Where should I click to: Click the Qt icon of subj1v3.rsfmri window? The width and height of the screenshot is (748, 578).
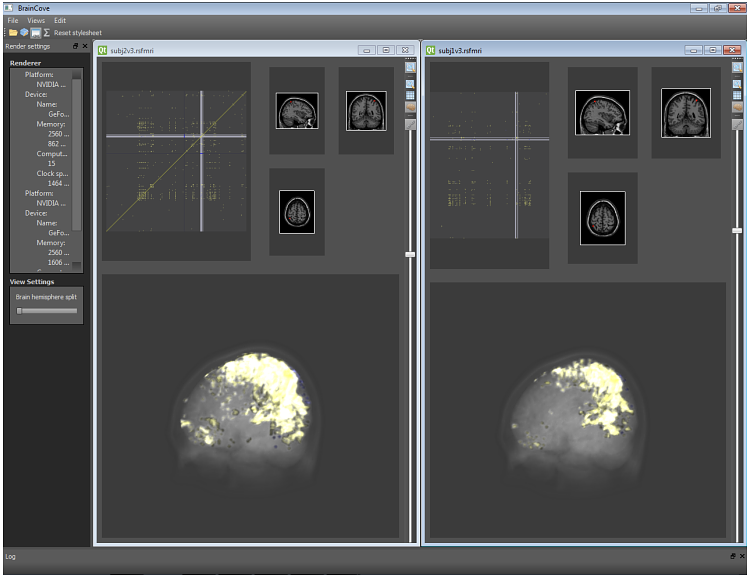click(x=430, y=50)
